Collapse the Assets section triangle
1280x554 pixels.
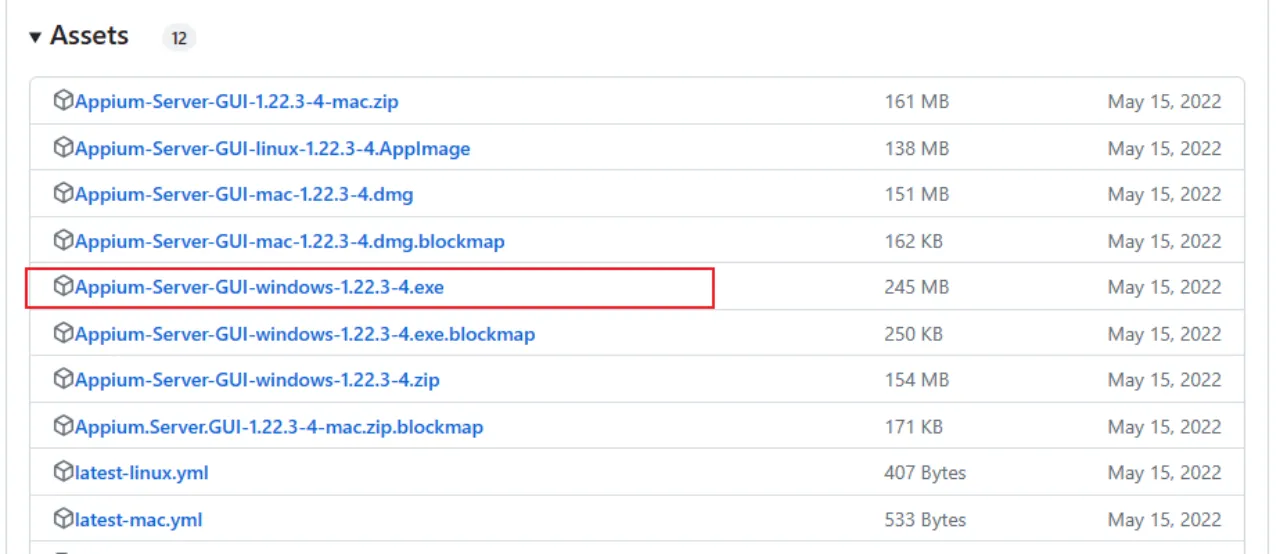(35, 37)
